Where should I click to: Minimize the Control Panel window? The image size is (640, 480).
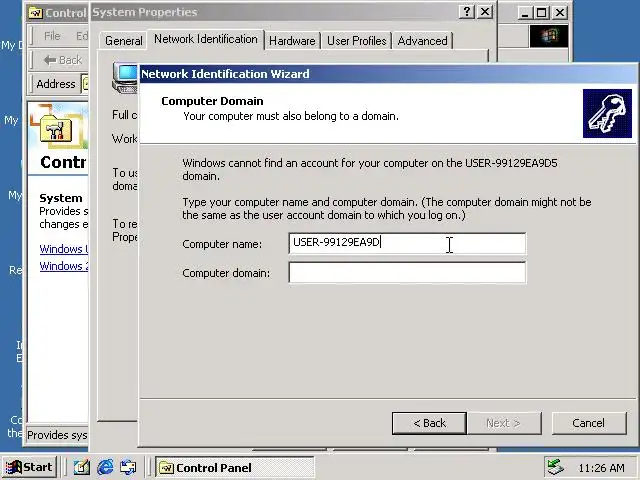(524, 13)
